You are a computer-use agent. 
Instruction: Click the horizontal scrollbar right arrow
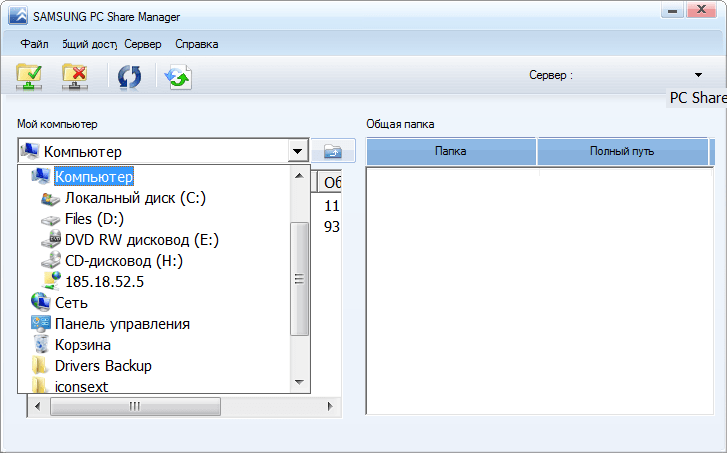pos(330,406)
